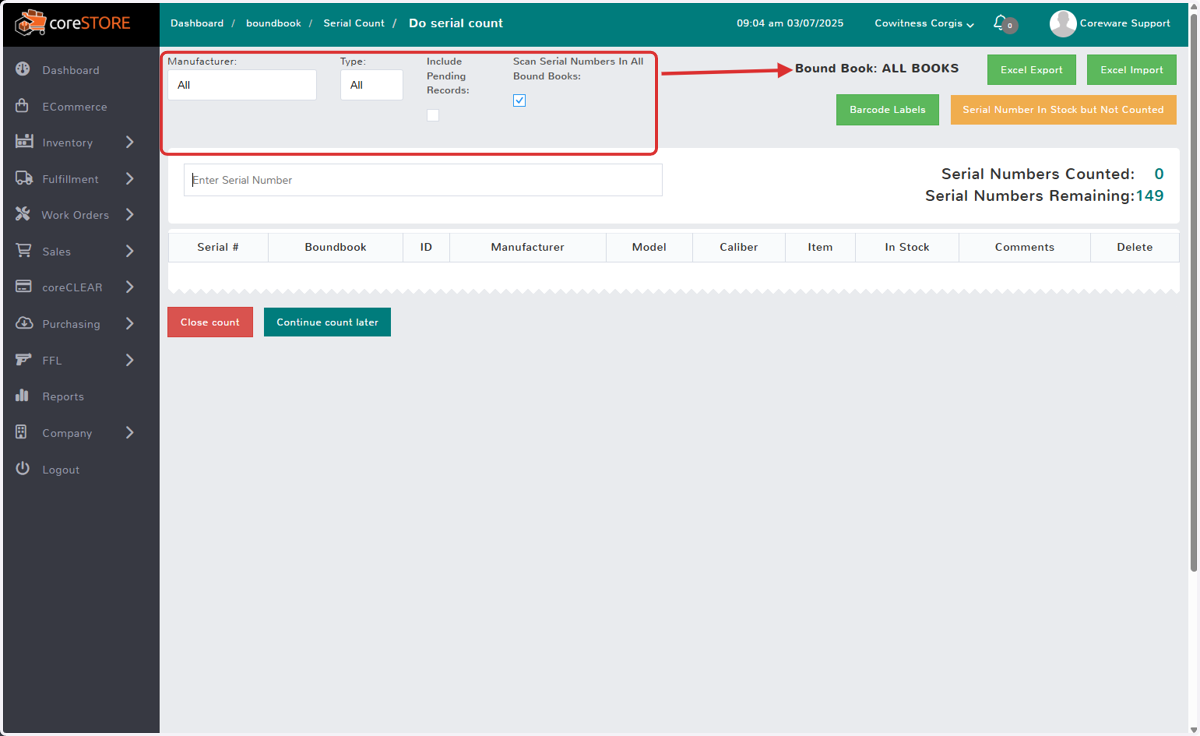Click the Delete column header
This screenshot has width=1200, height=736.
pos(1134,247)
